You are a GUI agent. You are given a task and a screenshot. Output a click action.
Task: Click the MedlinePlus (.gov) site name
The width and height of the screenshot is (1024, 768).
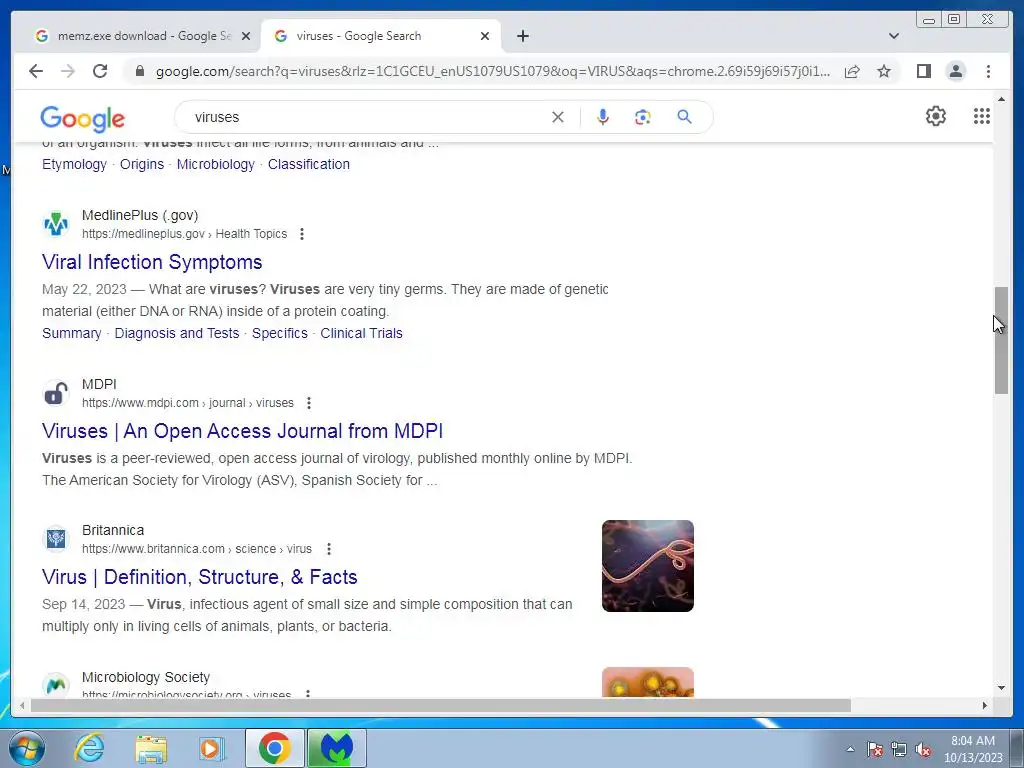[x=140, y=216]
